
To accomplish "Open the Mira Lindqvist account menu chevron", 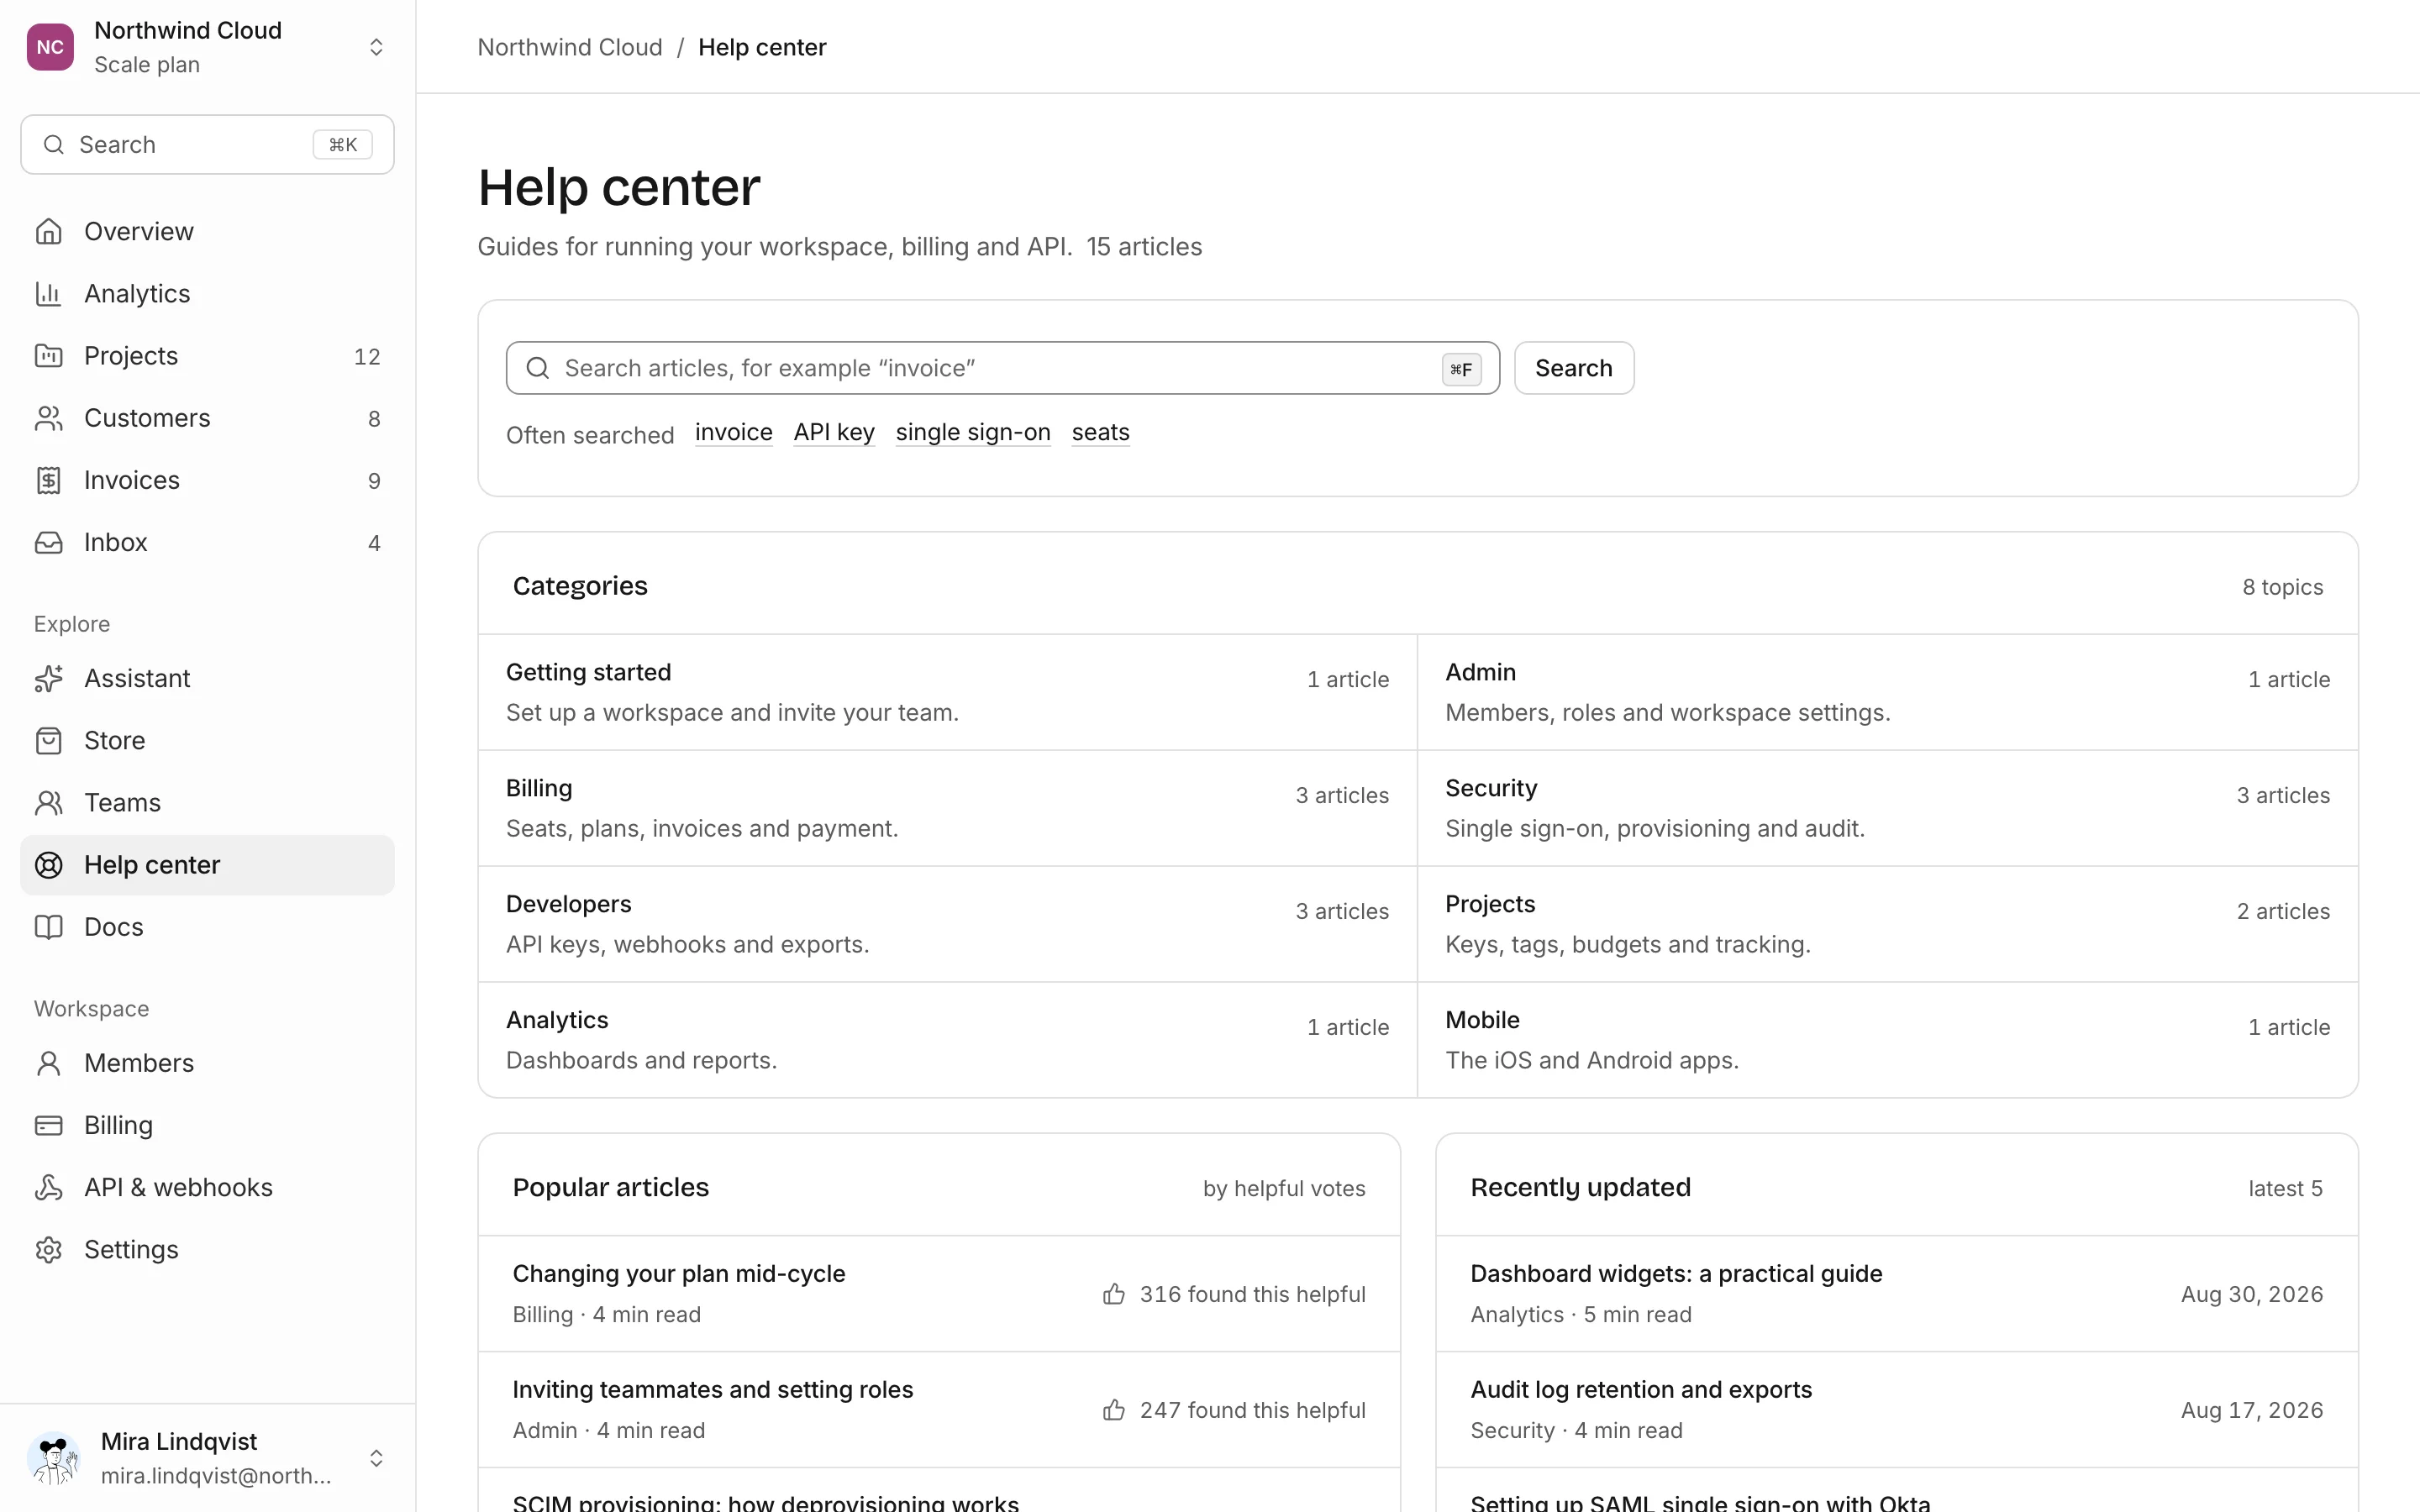I will point(376,1458).
